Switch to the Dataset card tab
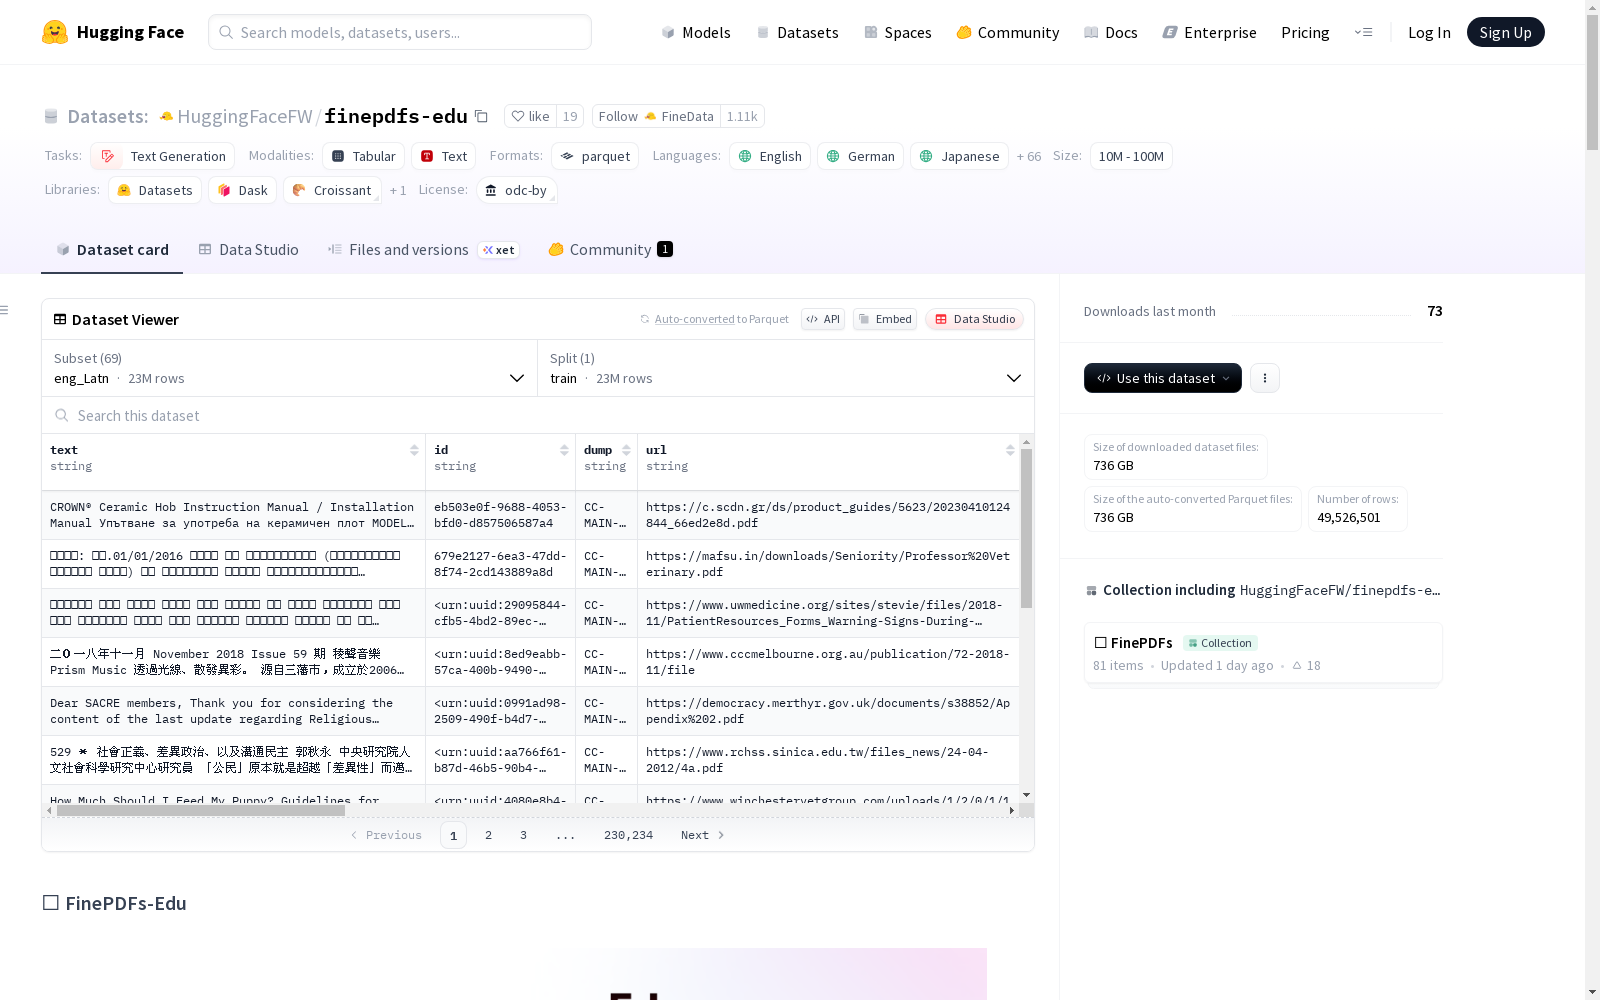1600x1000 pixels. coord(112,250)
